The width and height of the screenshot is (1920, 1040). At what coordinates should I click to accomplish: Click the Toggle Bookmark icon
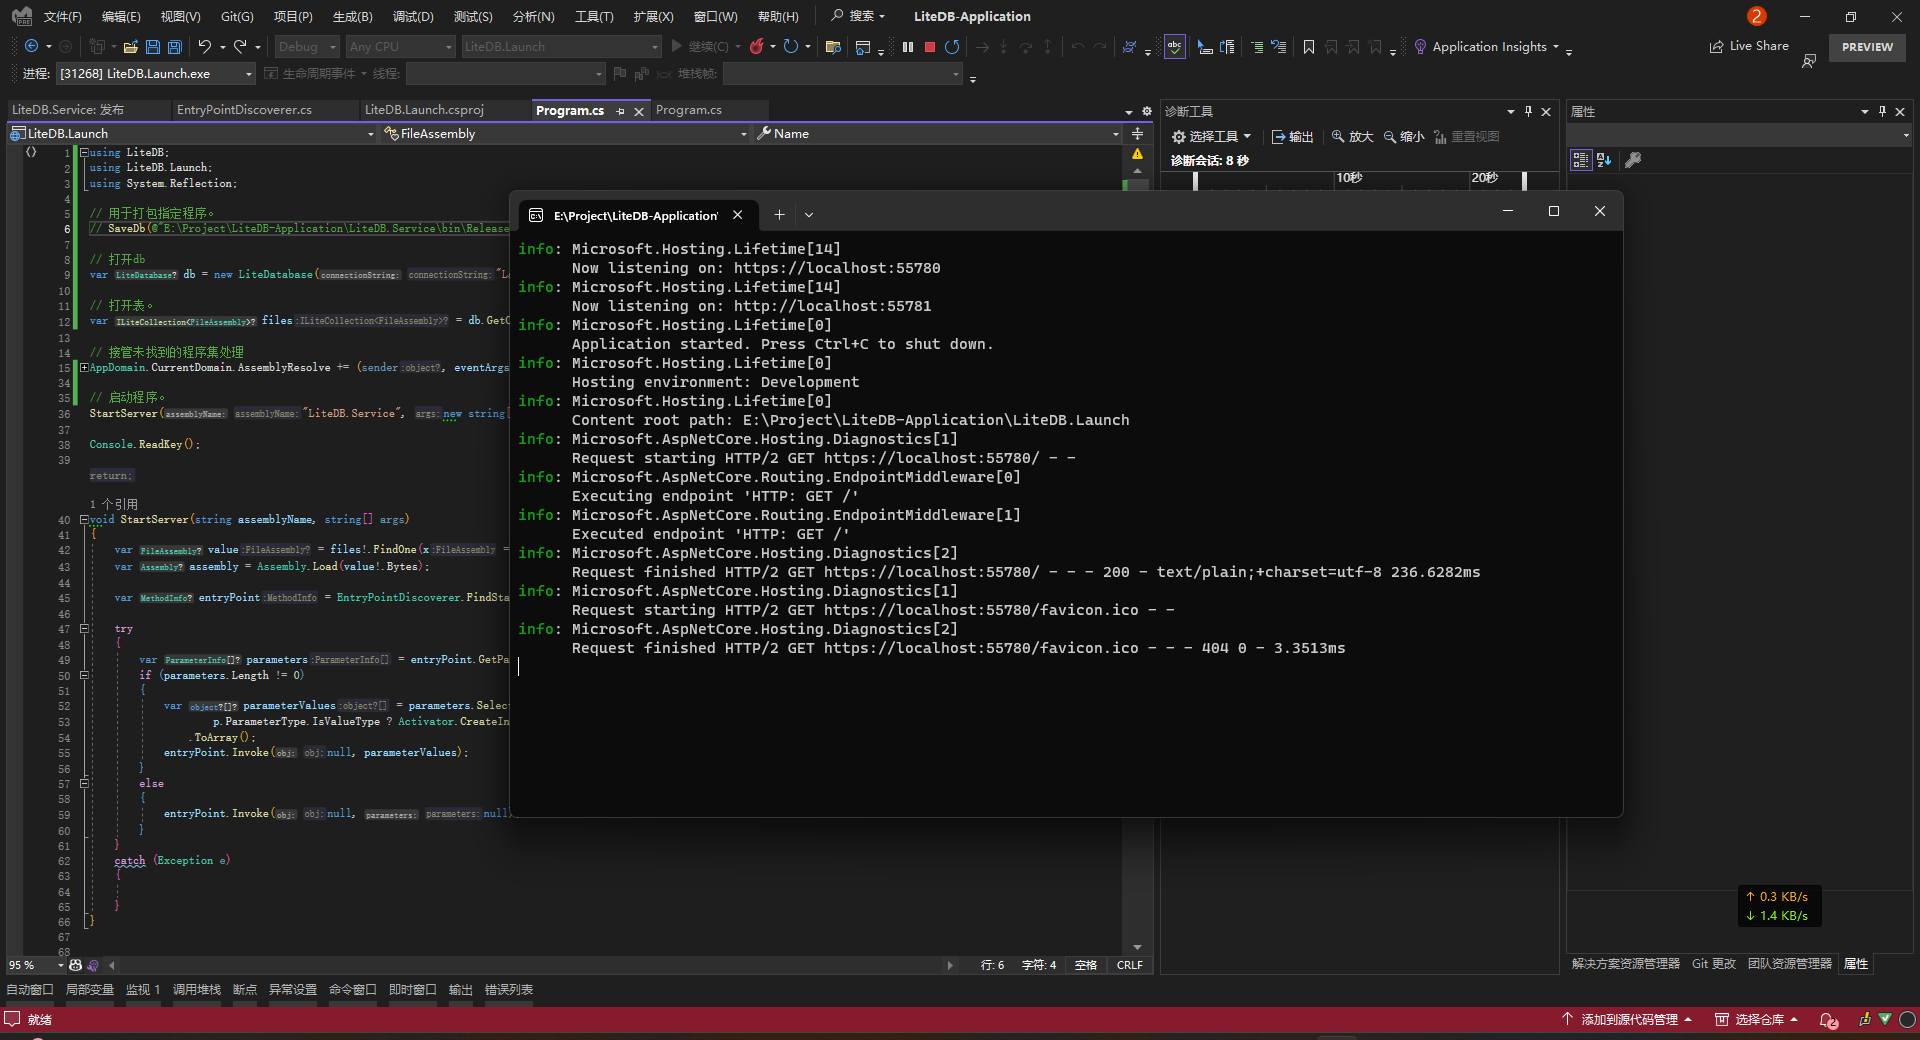tap(1308, 47)
